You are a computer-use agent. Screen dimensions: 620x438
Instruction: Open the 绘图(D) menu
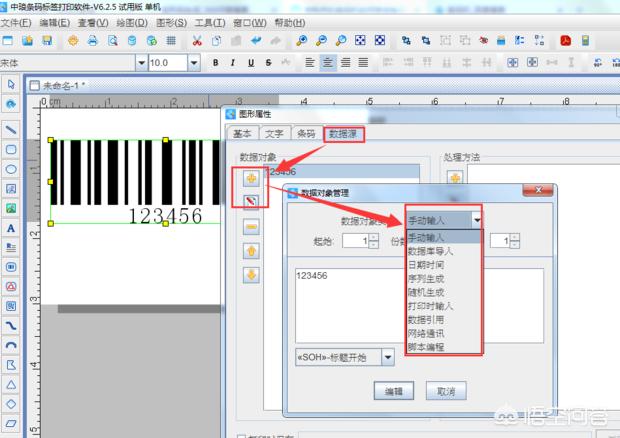click(x=132, y=23)
